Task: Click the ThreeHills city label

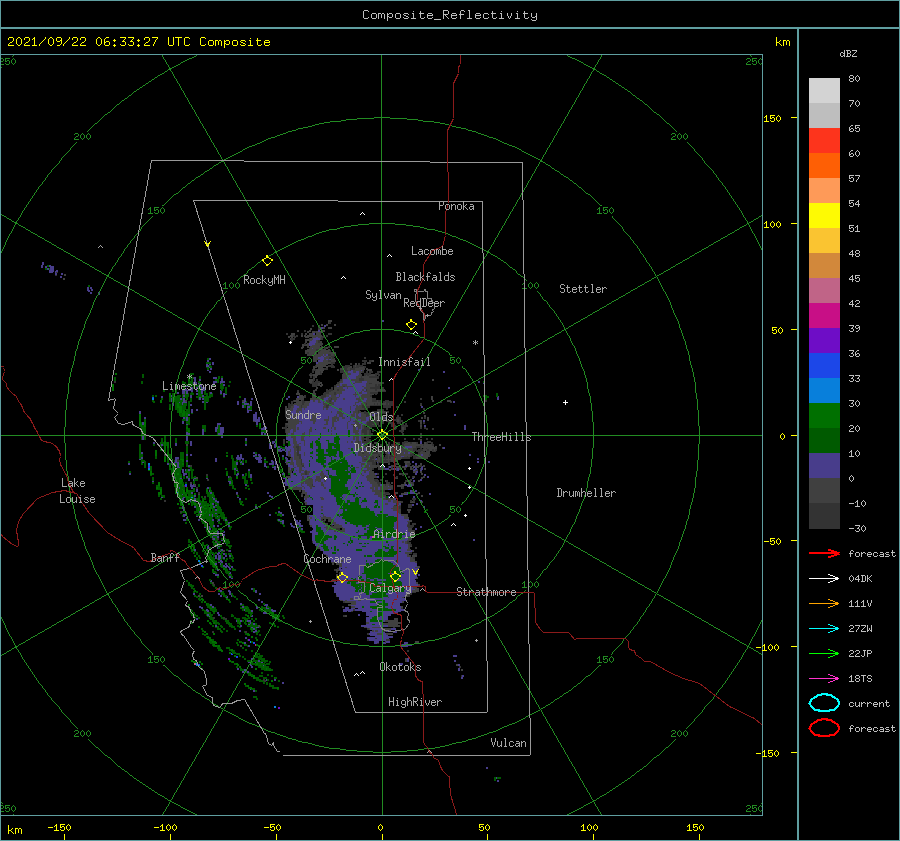Action: click(501, 437)
